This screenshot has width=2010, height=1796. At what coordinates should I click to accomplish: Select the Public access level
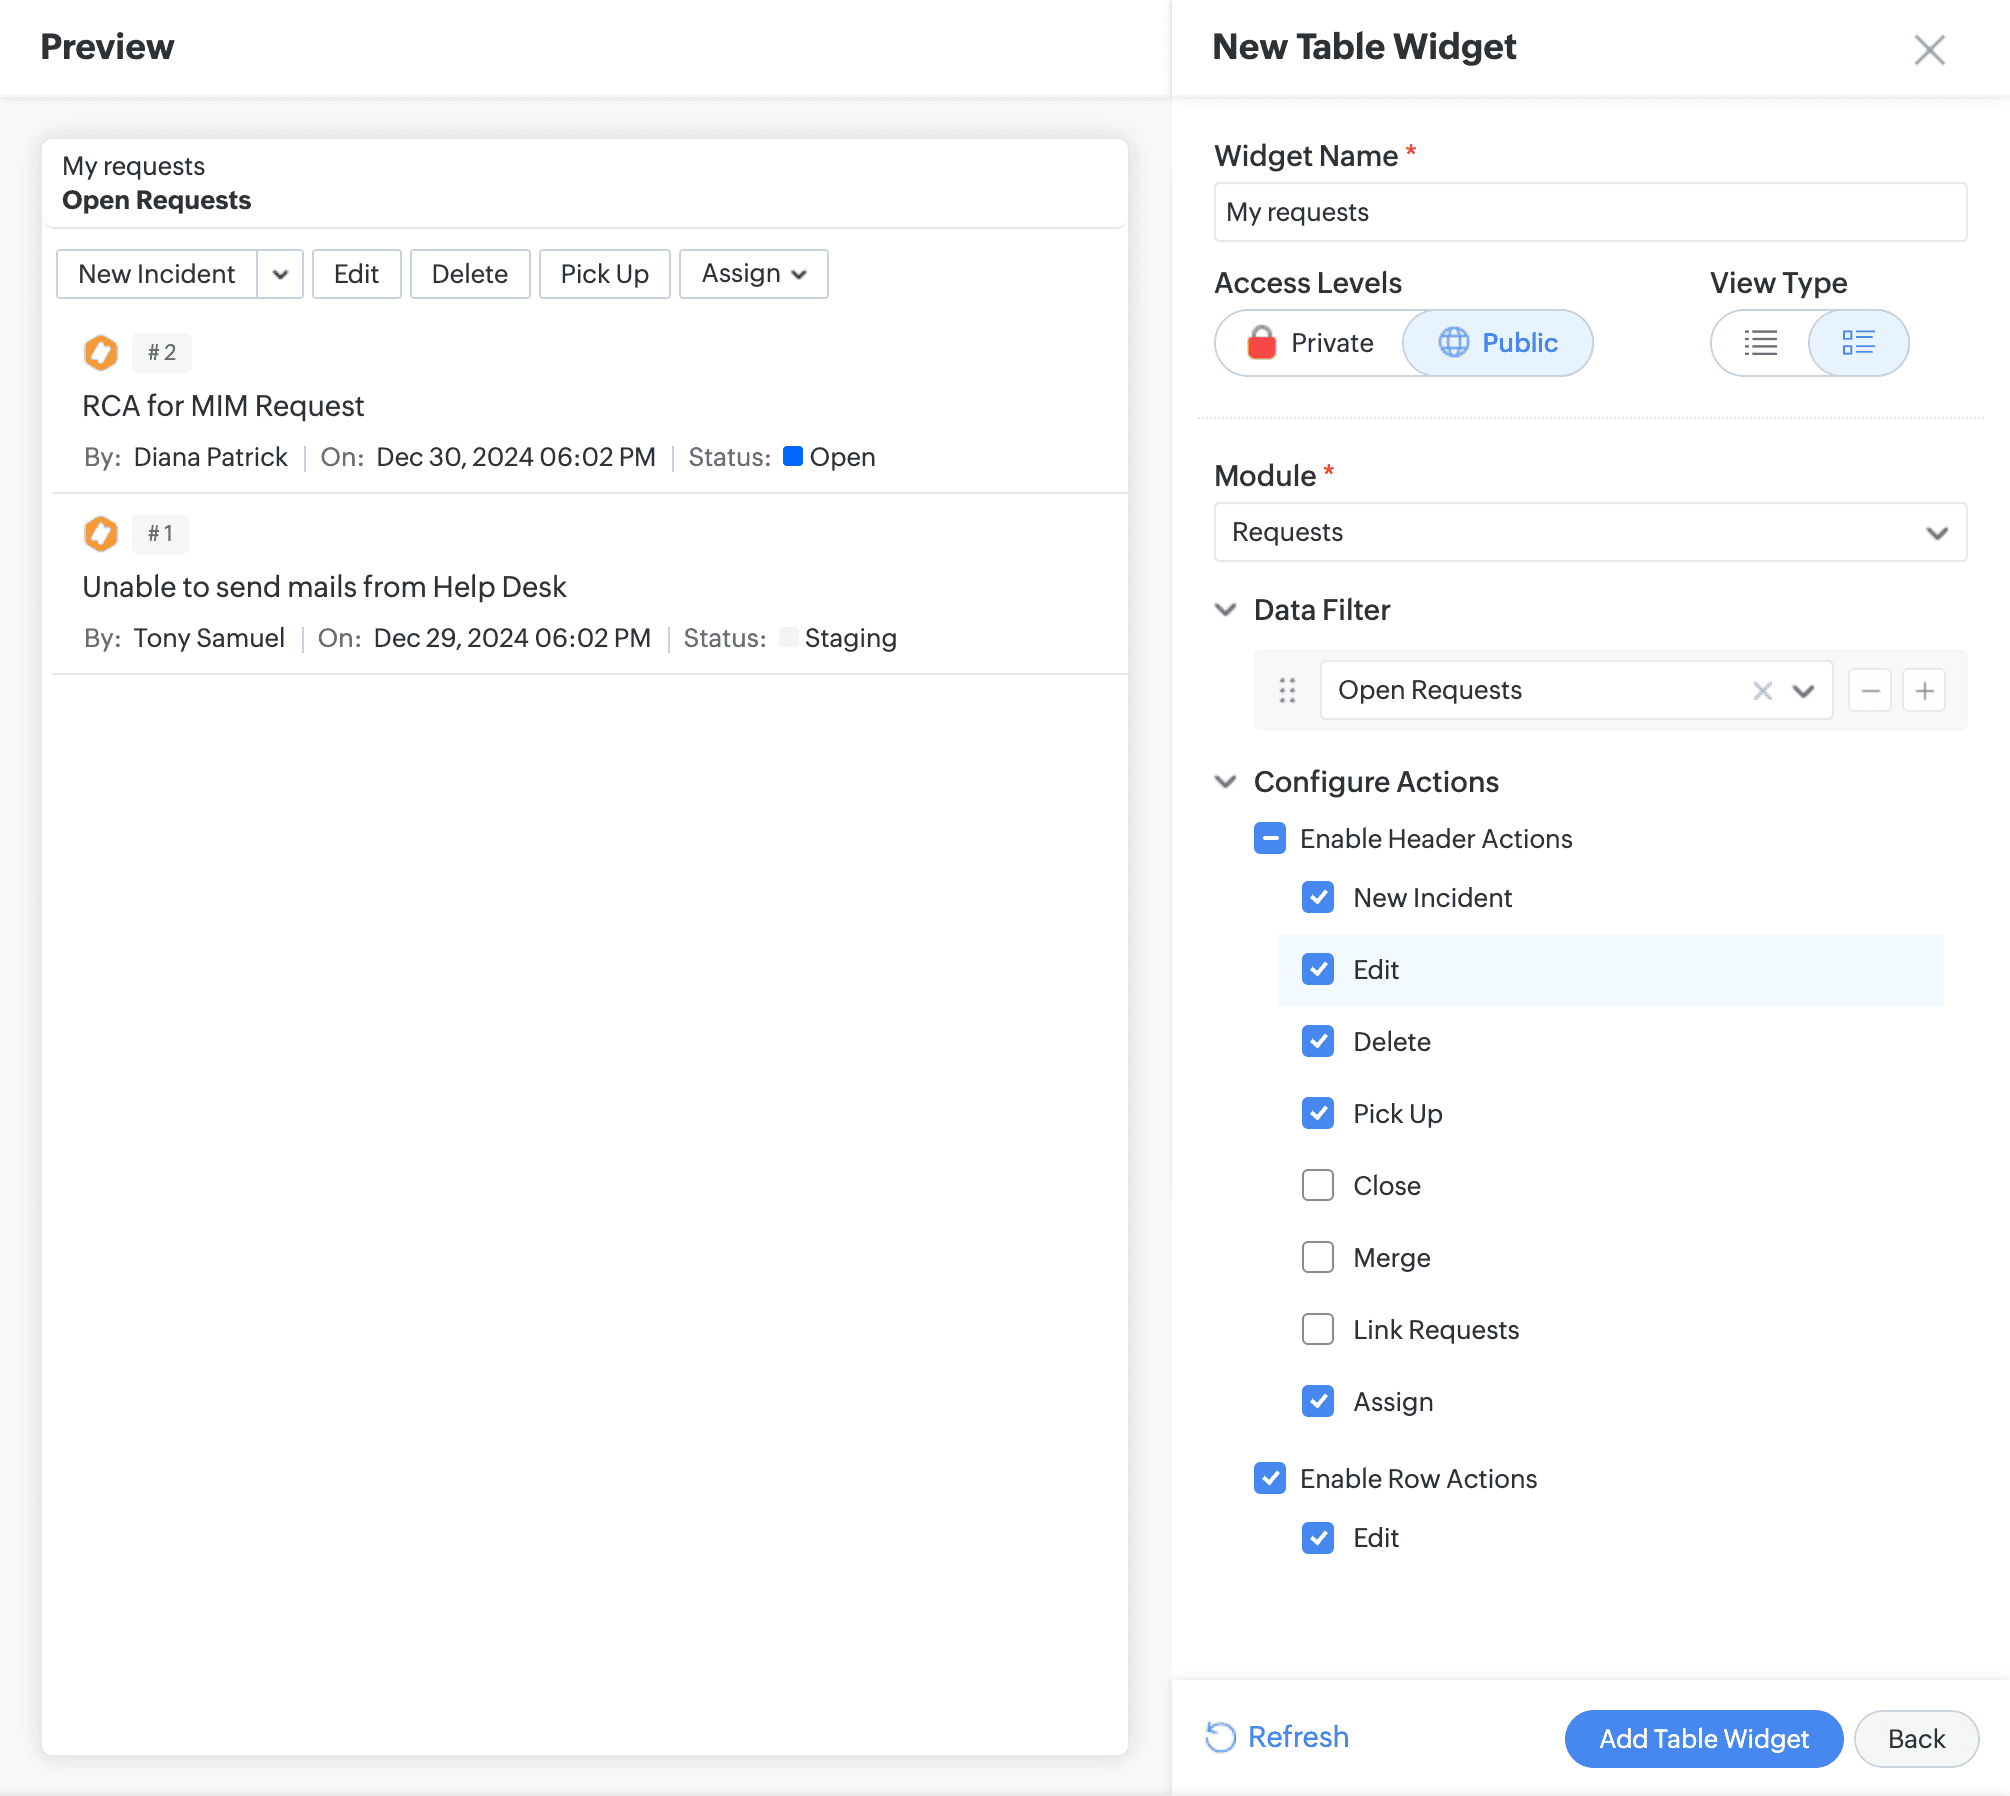coord(1498,343)
